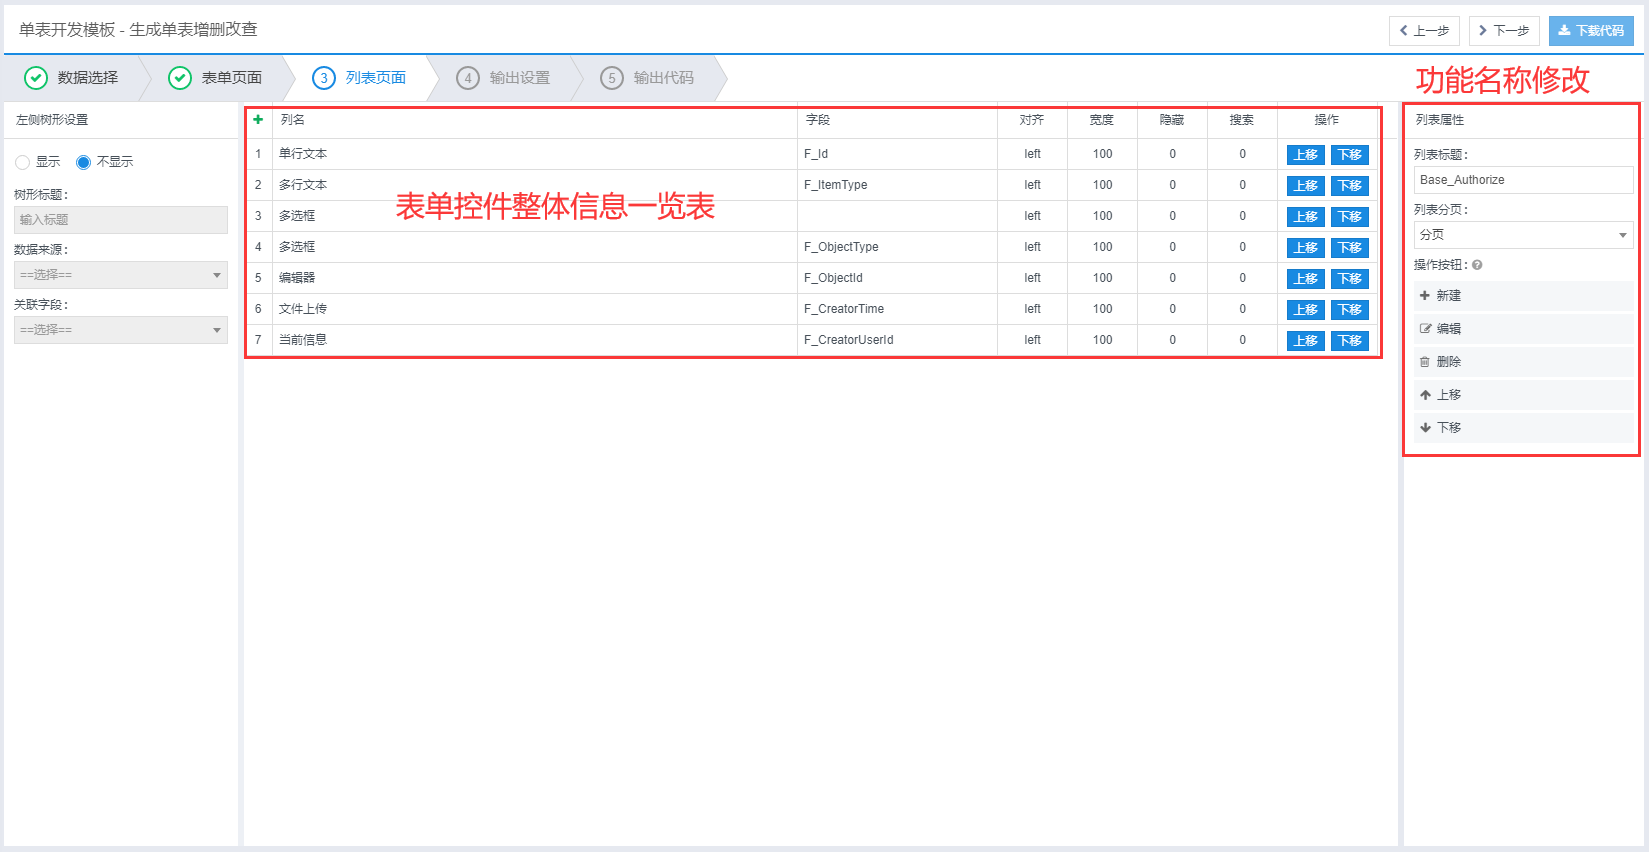Image resolution: width=1649 pixels, height=852 pixels.
Task: Click 下移 for the 当前信息 row
Action: pos(1349,341)
